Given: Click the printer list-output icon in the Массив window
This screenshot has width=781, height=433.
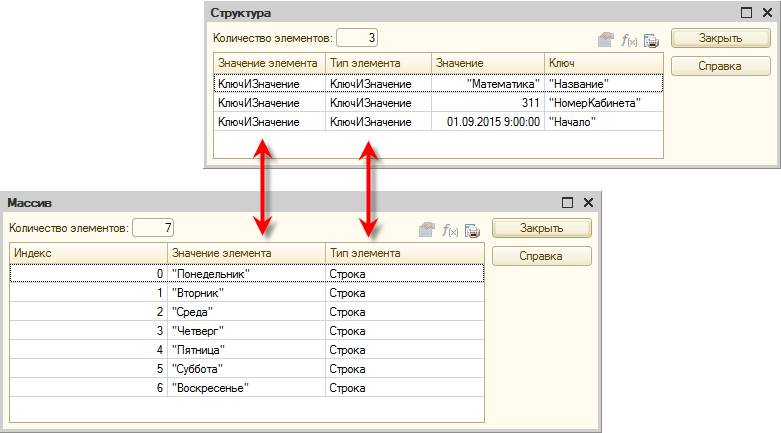Looking at the screenshot, I should (472, 231).
